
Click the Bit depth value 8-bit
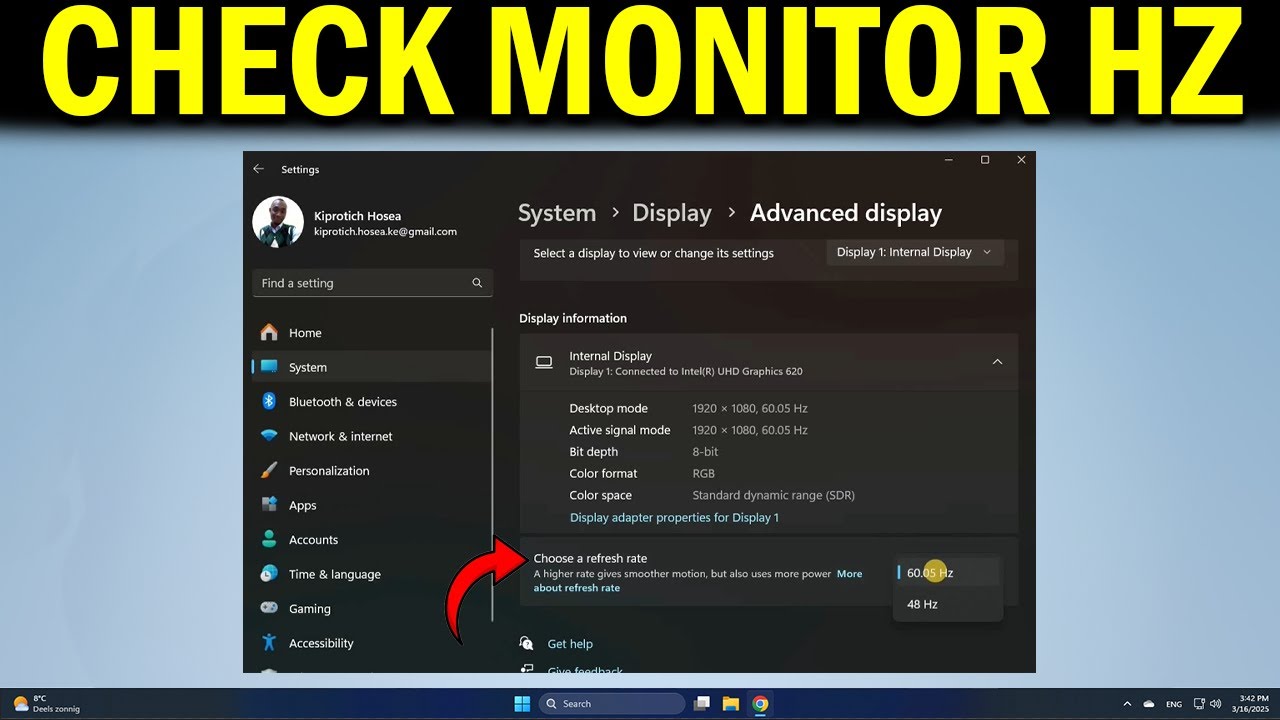pos(705,452)
